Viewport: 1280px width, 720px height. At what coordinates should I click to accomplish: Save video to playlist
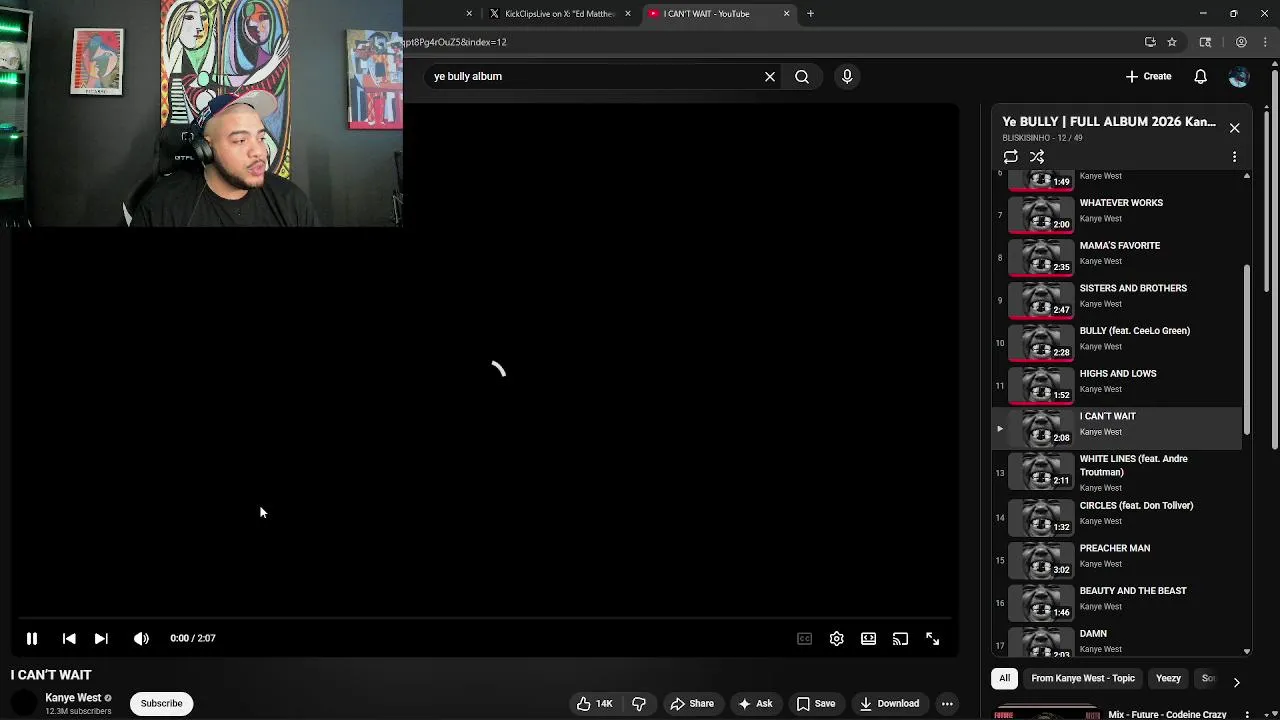click(816, 704)
